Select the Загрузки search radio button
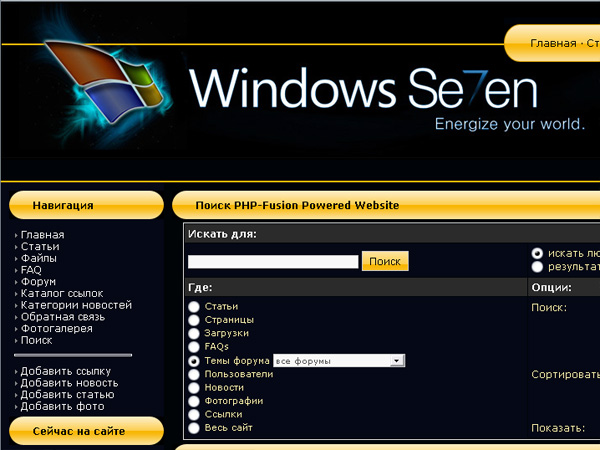Screen dimensions: 600x450 [x=194, y=334]
